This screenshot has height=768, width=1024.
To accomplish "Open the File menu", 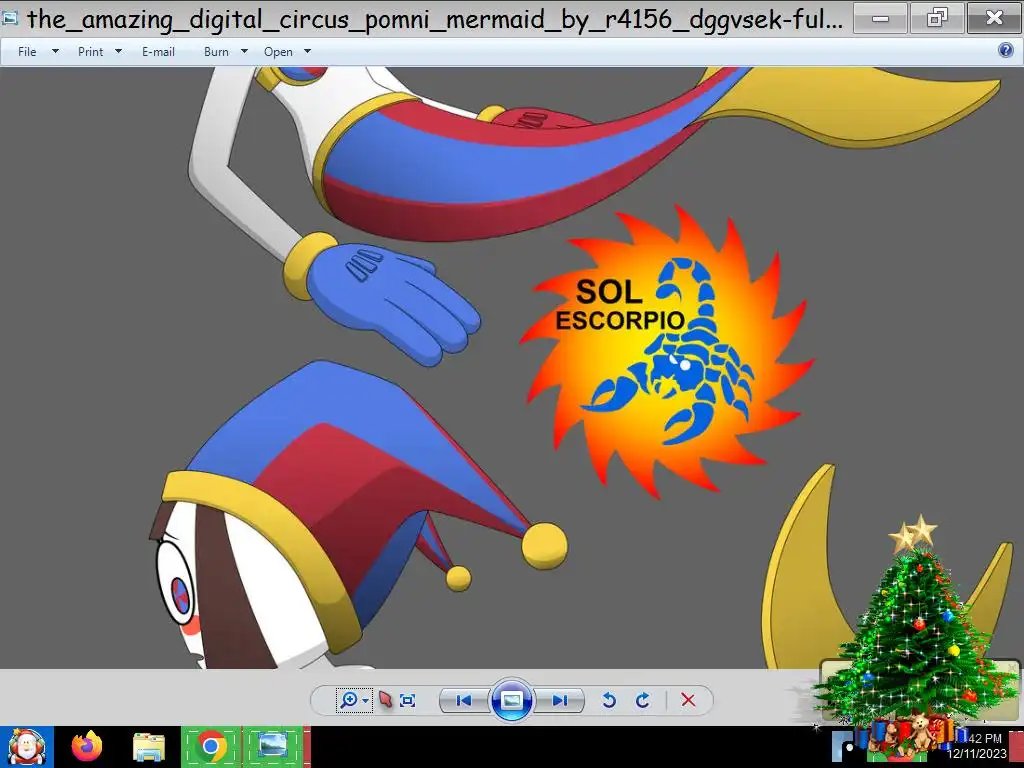I will (27, 52).
